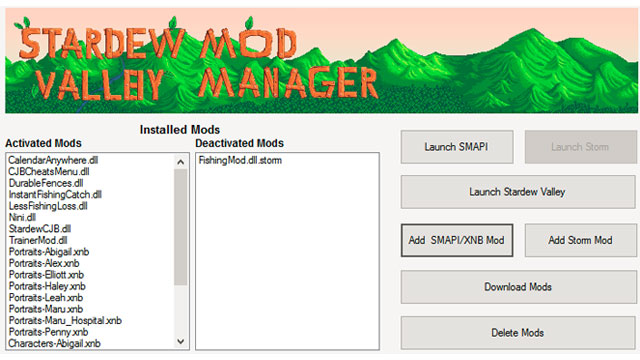The width and height of the screenshot is (640, 360).
Task: Select StardewCJB.dll entry
Action: (40, 229)
